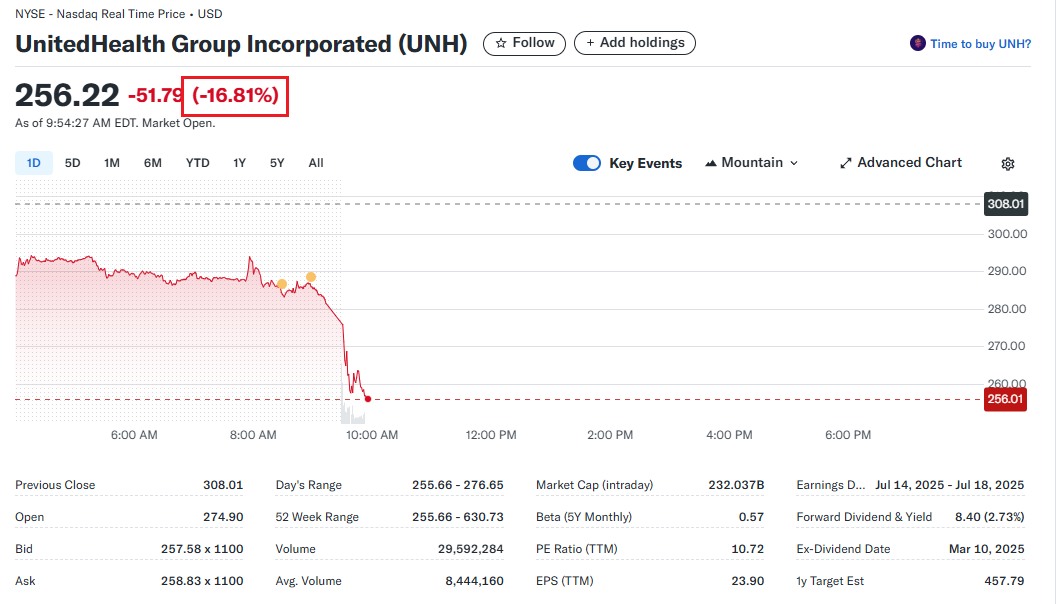Open chart settings gear icon
The image size is (1056, 604).
click(x=1008, y=164)
